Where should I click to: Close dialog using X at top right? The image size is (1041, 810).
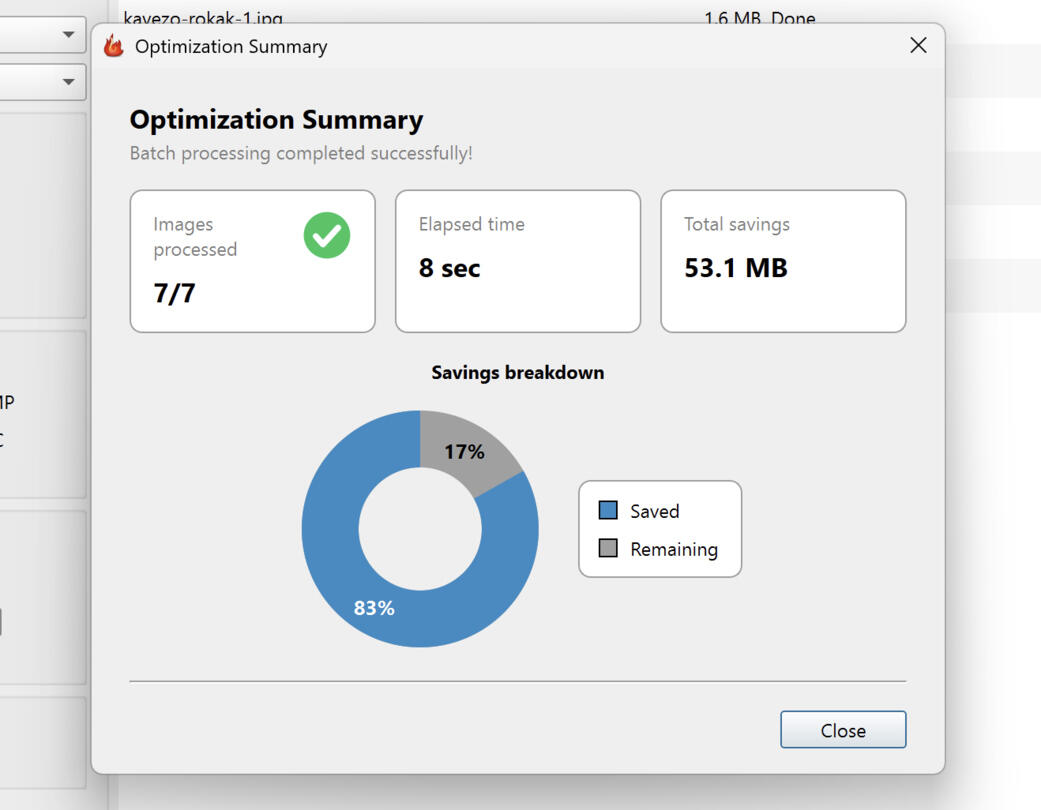[918, 45]
